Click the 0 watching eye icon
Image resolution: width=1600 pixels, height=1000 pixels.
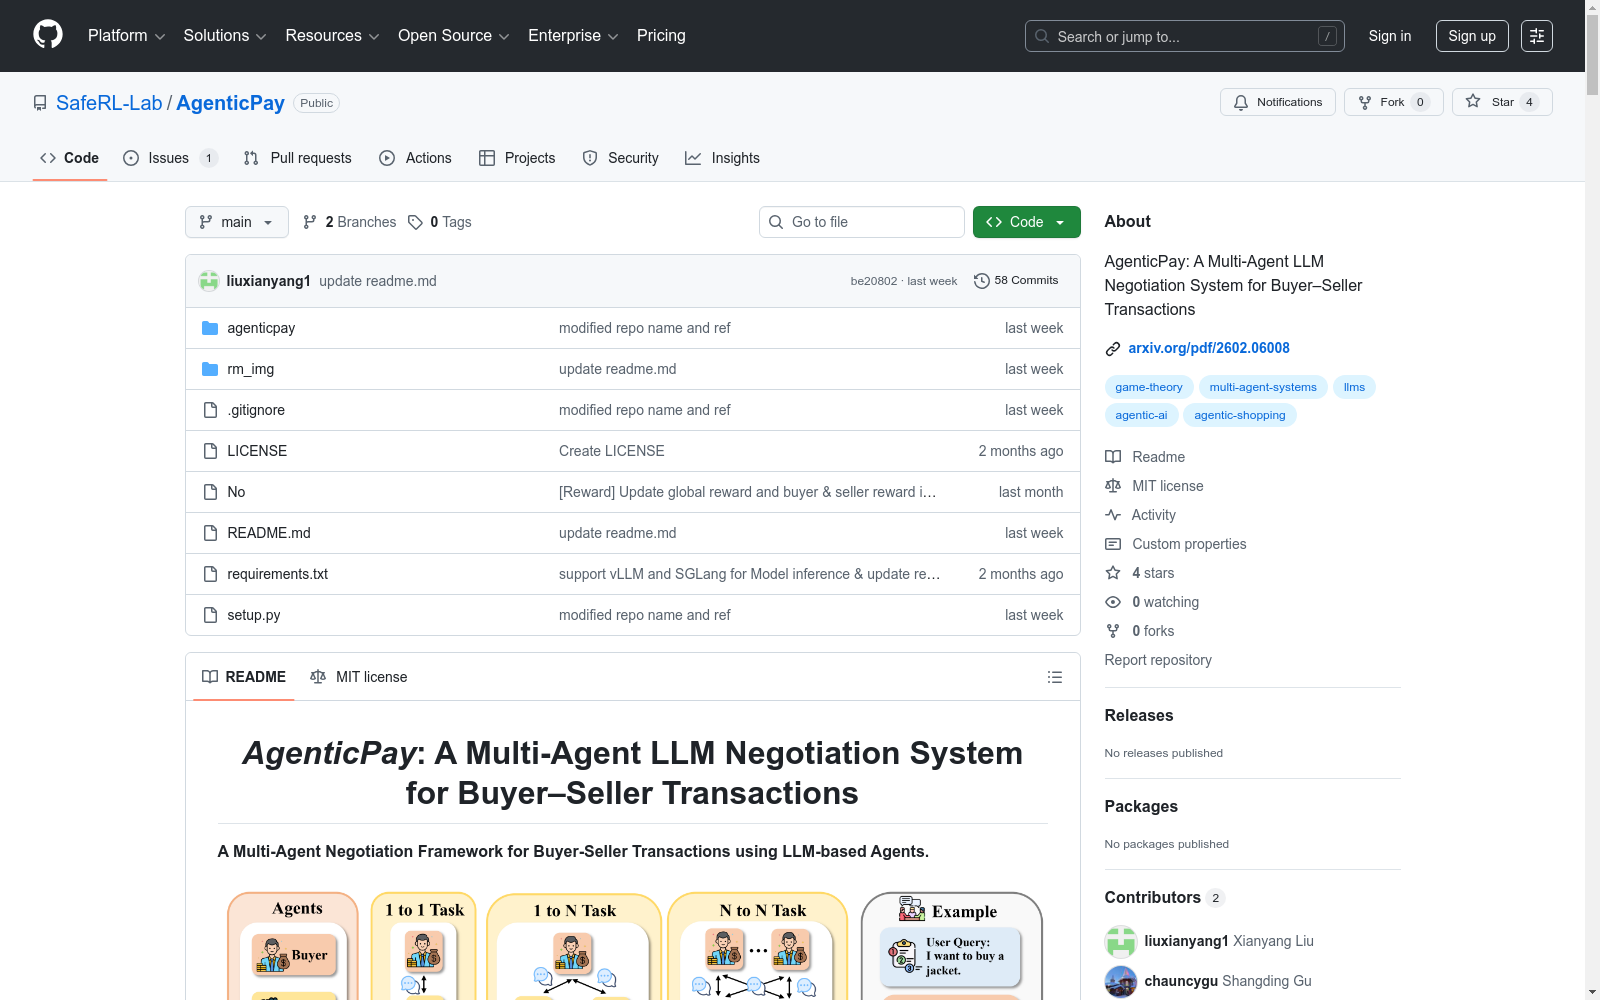click(1113, 602)
